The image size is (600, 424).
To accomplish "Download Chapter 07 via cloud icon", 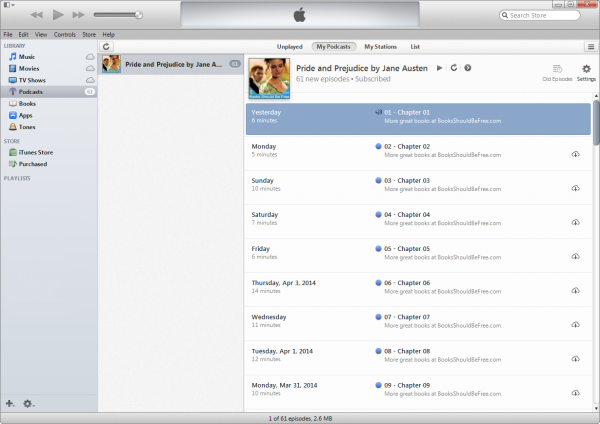I will (576, 325).
